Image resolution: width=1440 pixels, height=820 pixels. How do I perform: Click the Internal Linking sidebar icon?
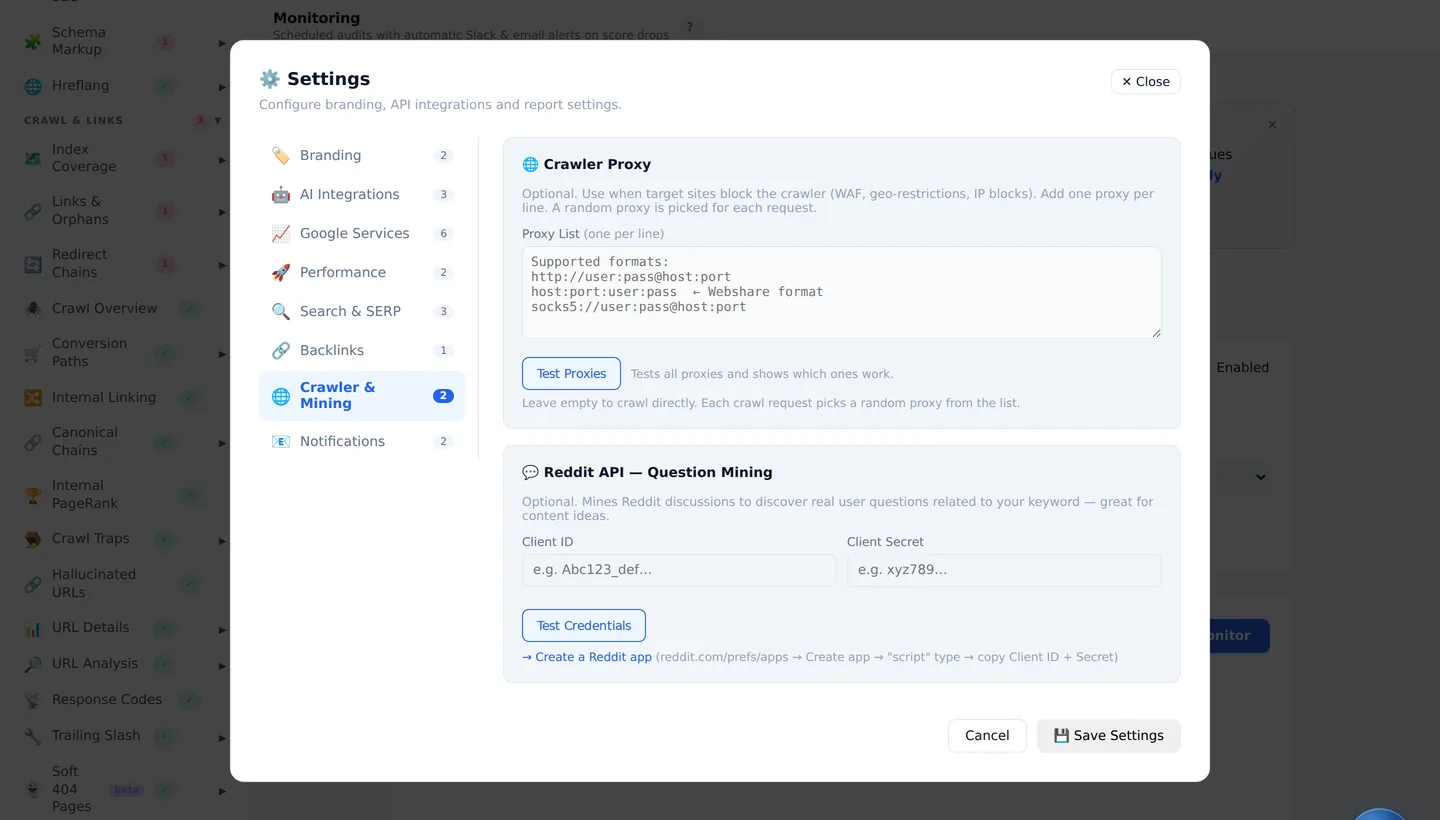tap(33, 397)
